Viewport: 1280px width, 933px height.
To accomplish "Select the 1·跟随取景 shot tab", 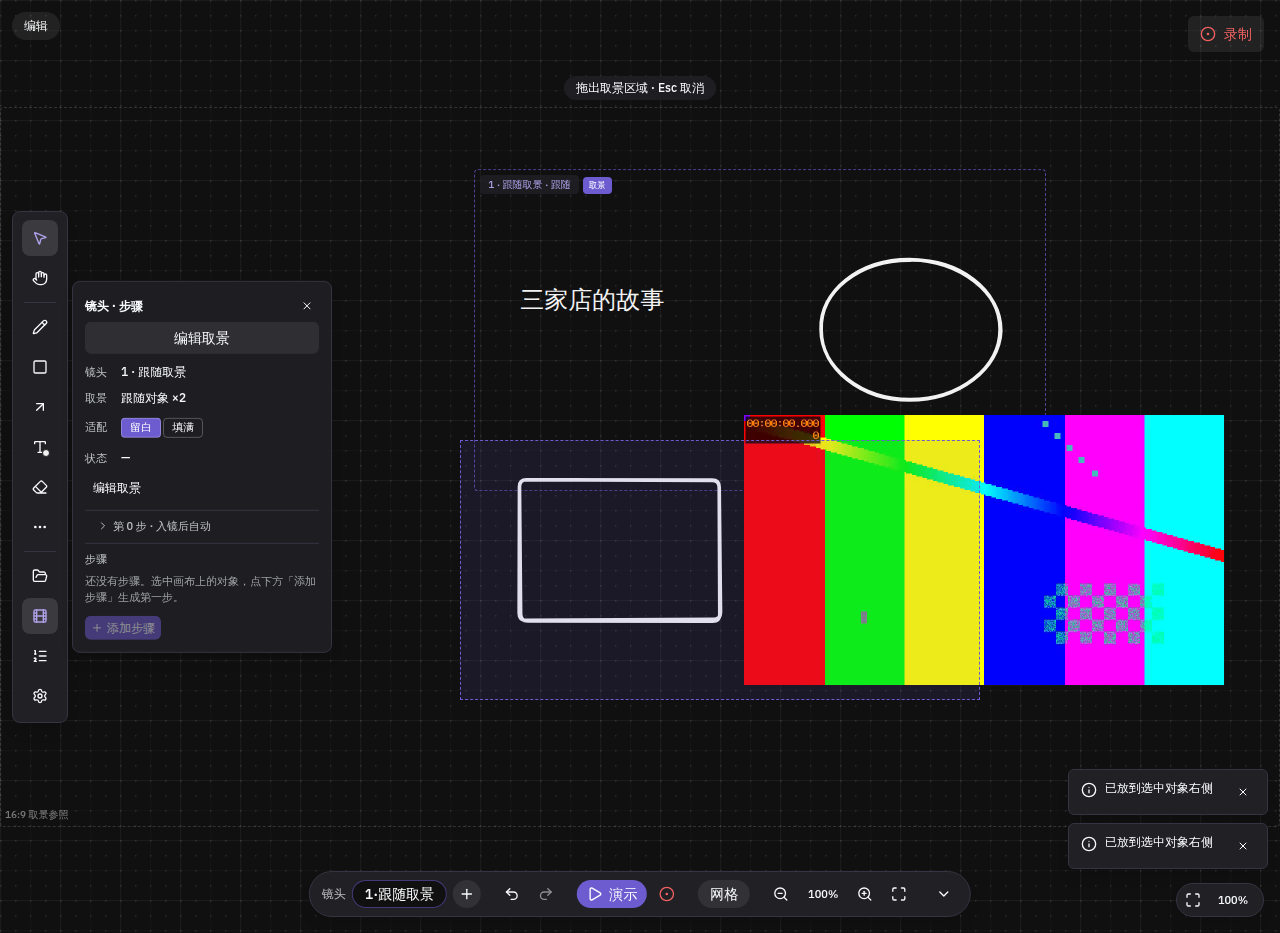I will tap(399, 894).
